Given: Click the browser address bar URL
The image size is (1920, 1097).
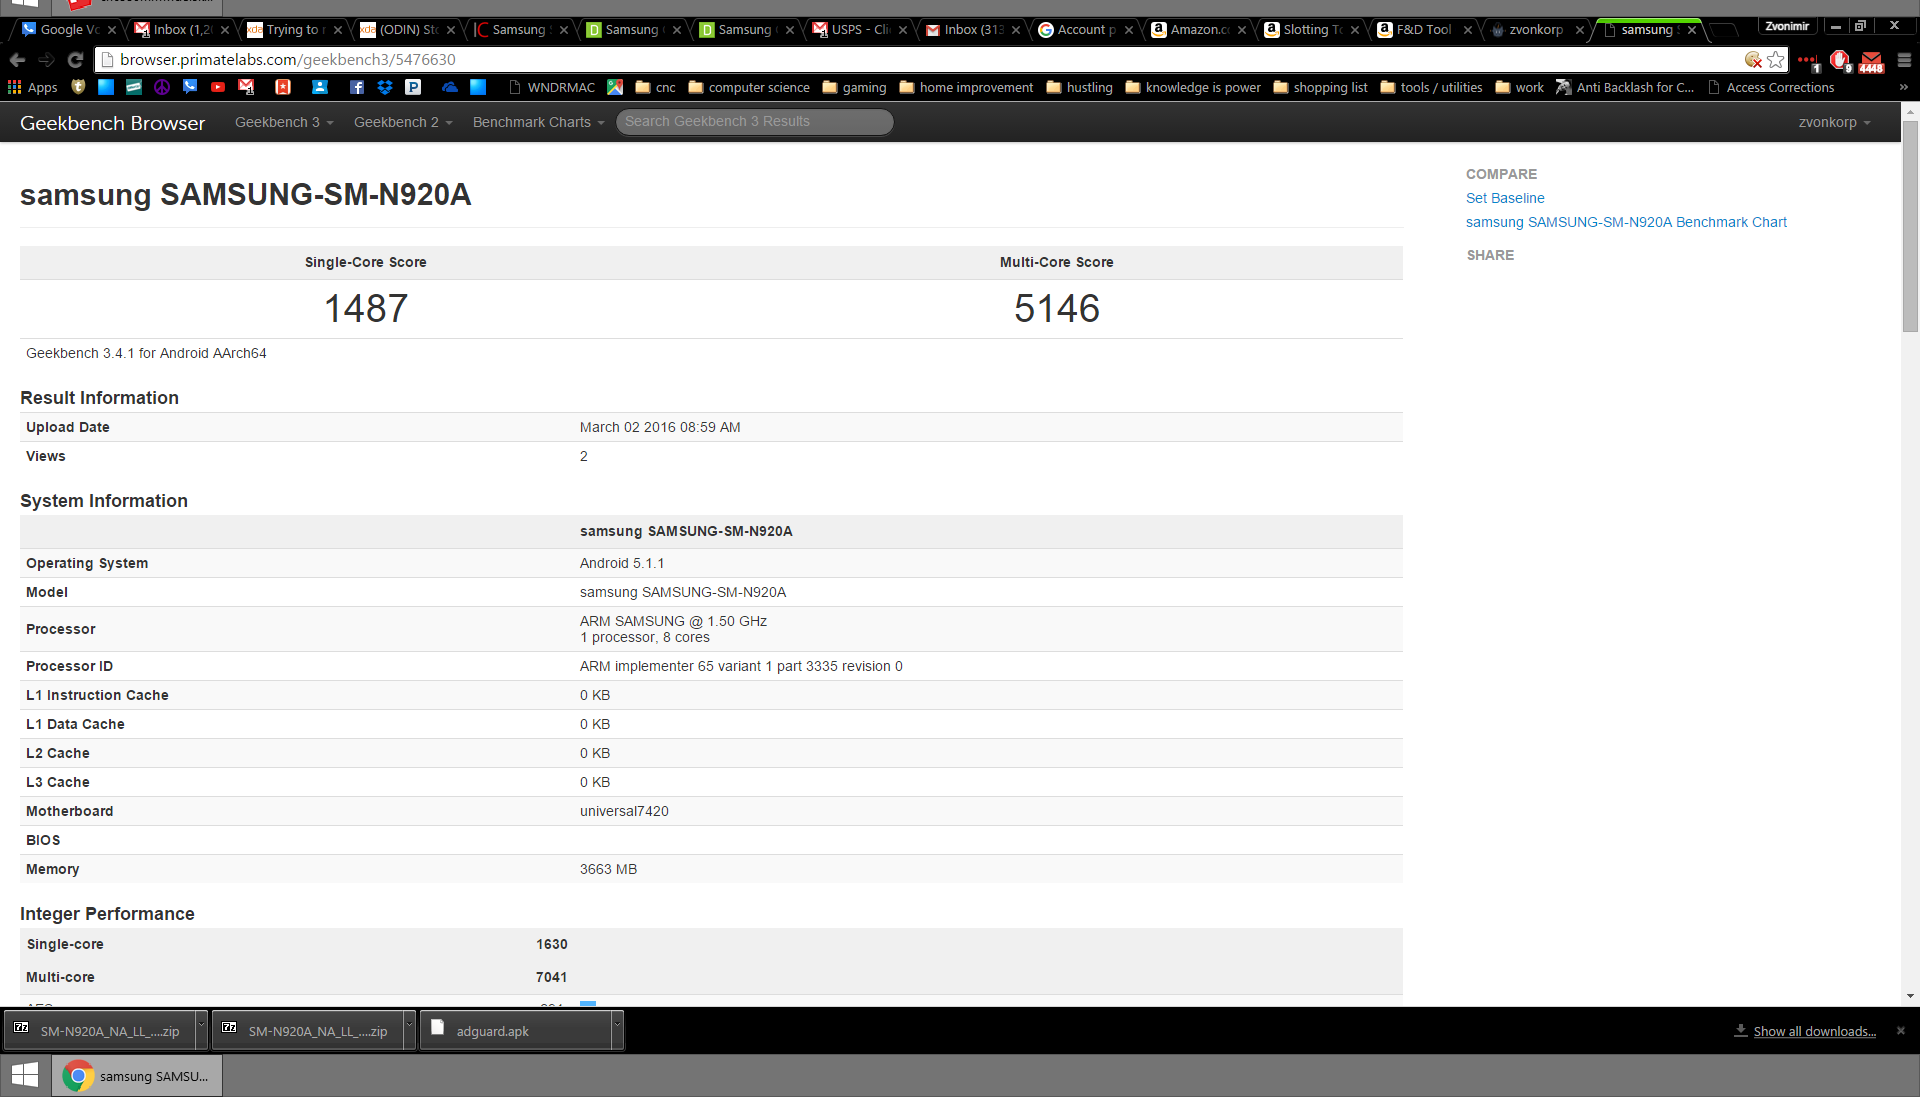Looking at the screenshot, I should click(288, 60).
